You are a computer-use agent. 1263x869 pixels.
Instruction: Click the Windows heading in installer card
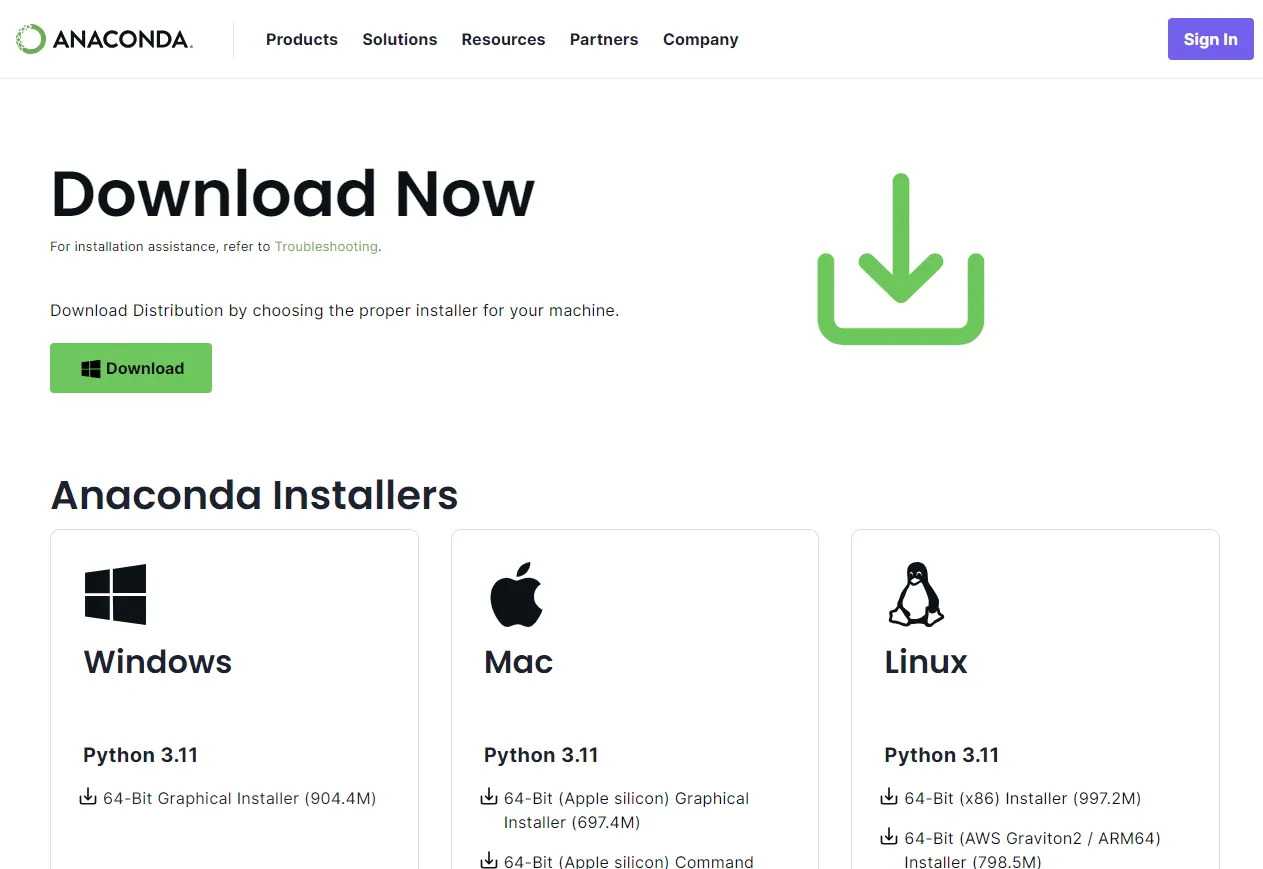click(x=158, y=662)
